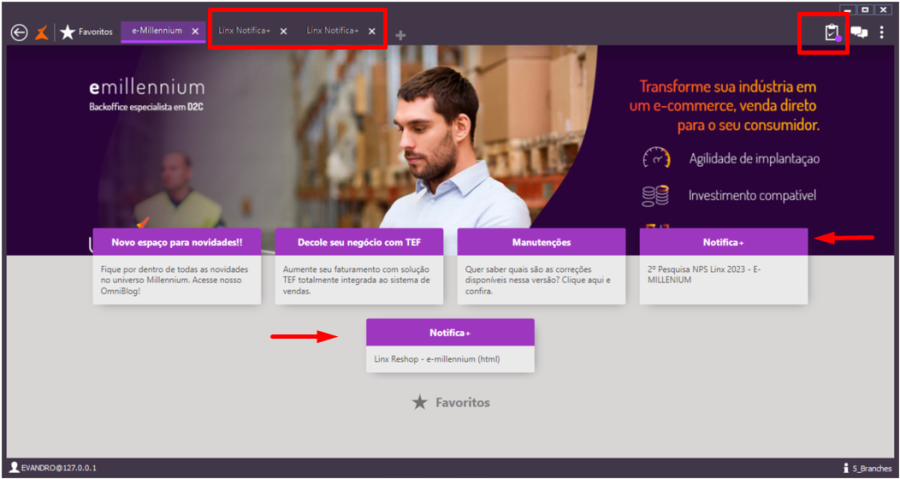
Task: Open 'Novo espaço para novidades!!' card
Action: pos(177,266)
